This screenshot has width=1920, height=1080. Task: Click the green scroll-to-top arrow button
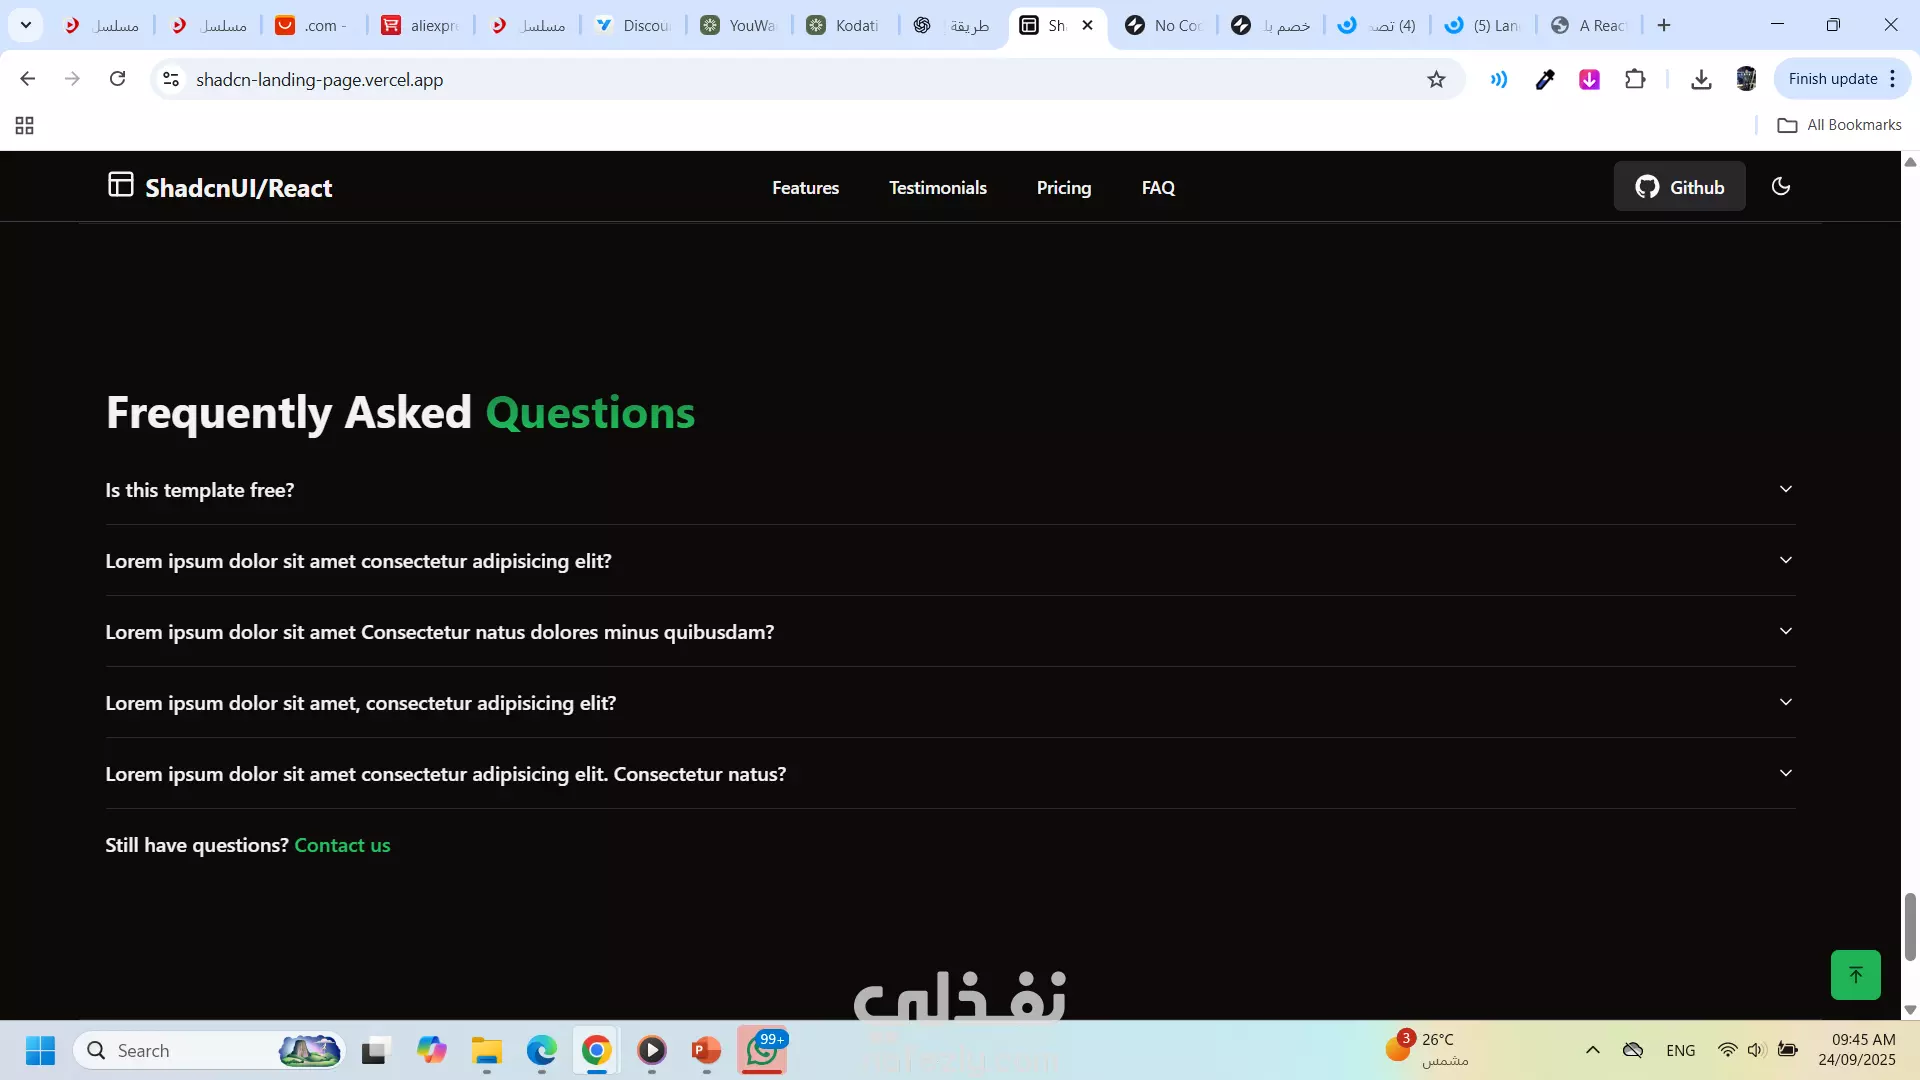tap(1855, 975)
